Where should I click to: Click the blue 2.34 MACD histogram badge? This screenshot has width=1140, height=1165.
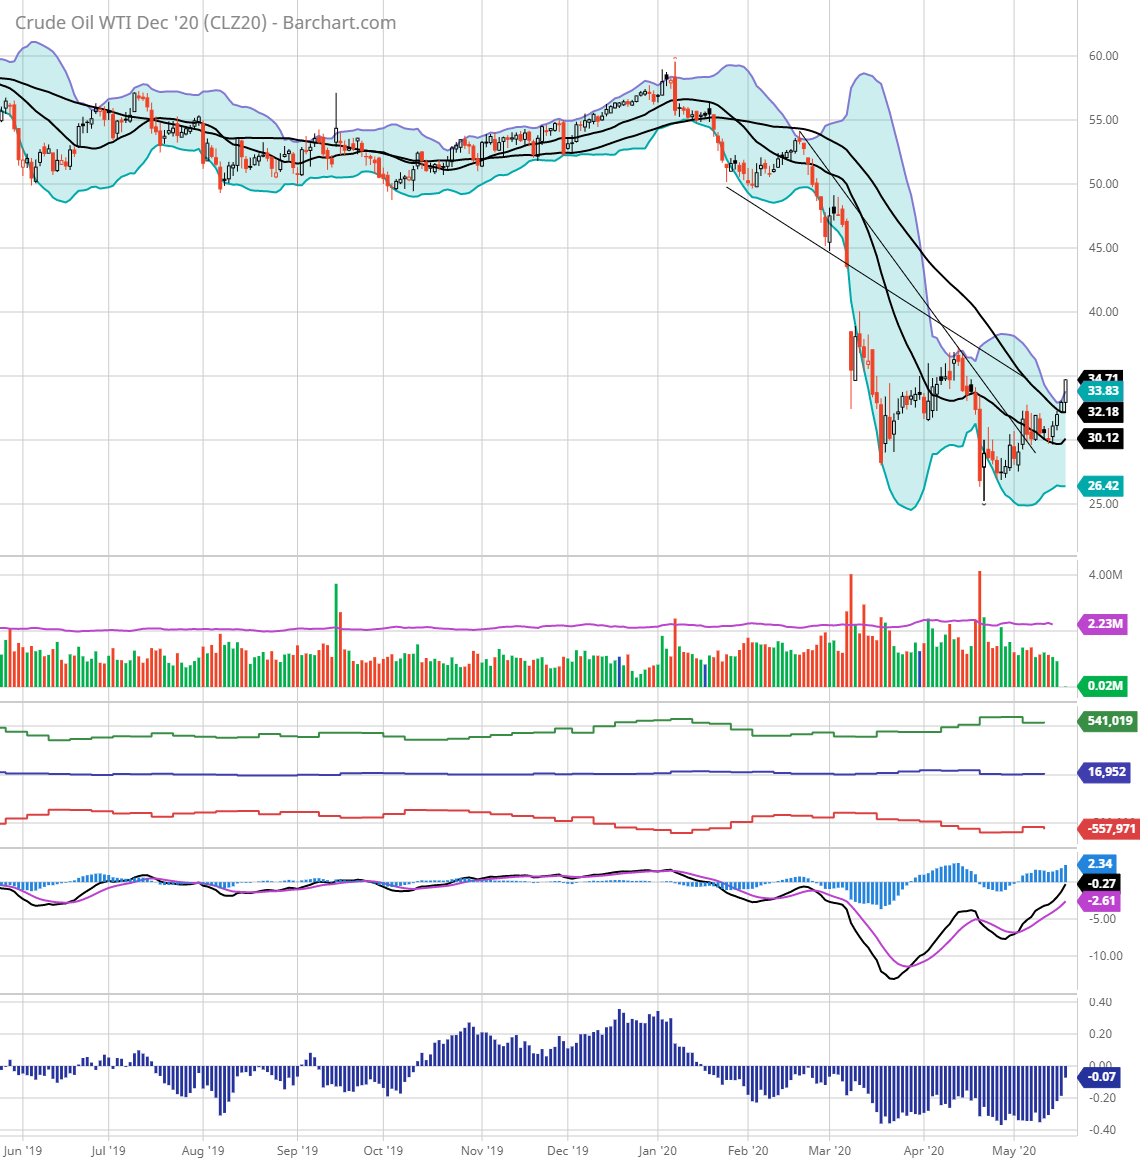1098,862
